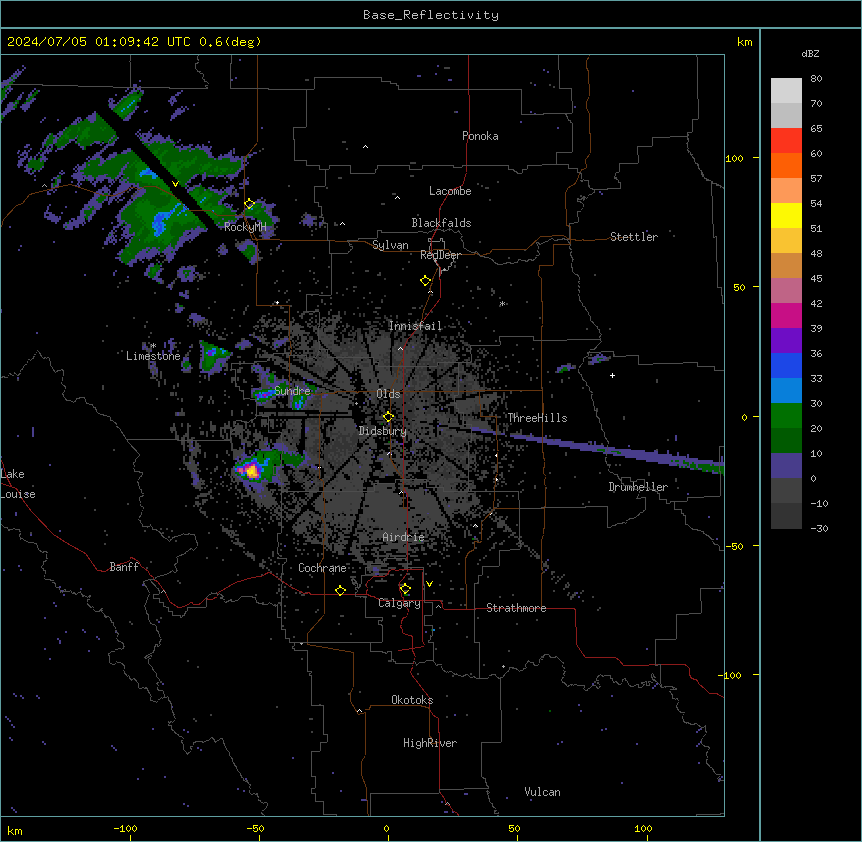Pick the bright green 20-30 dBZ swatch

(x=786, y=416)
